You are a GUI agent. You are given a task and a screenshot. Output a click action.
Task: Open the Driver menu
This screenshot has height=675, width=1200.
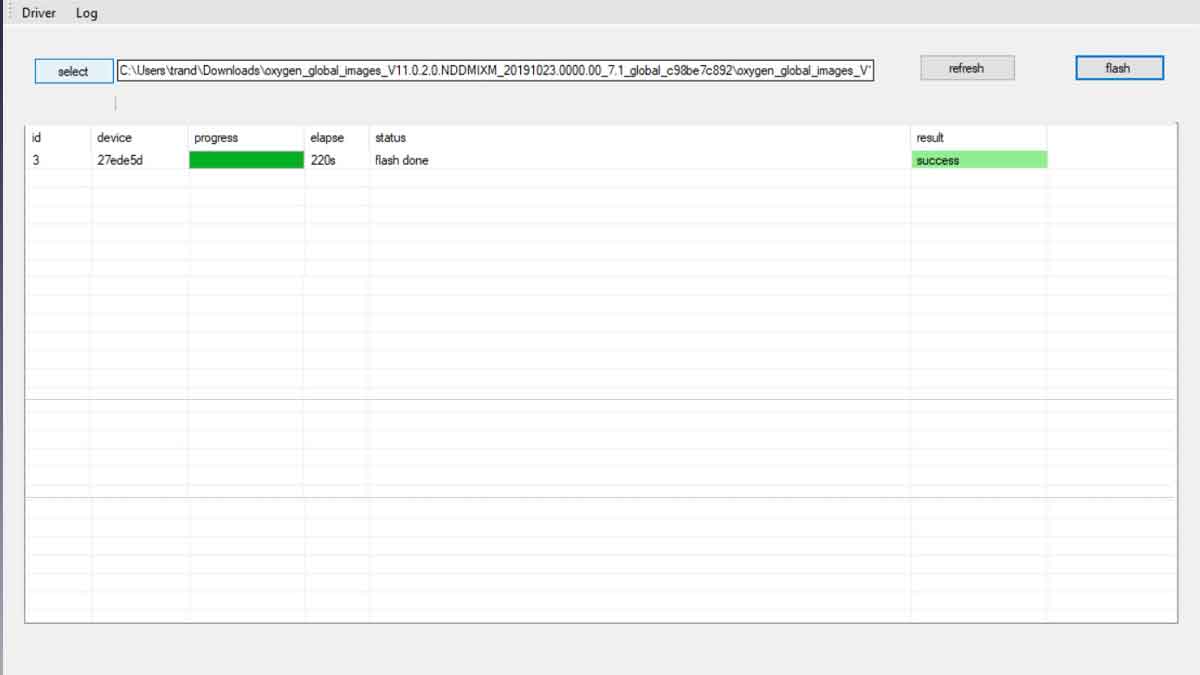(39, 13)
